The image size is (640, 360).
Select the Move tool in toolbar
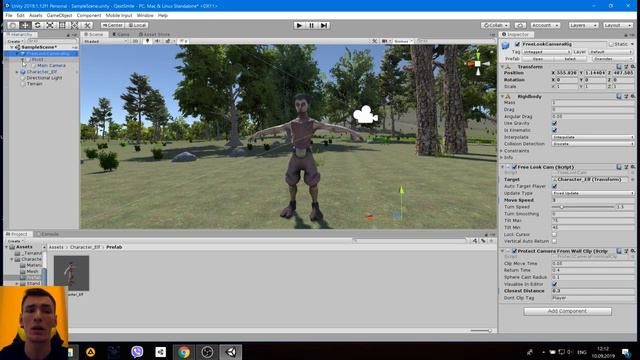[x=25, y=25]
